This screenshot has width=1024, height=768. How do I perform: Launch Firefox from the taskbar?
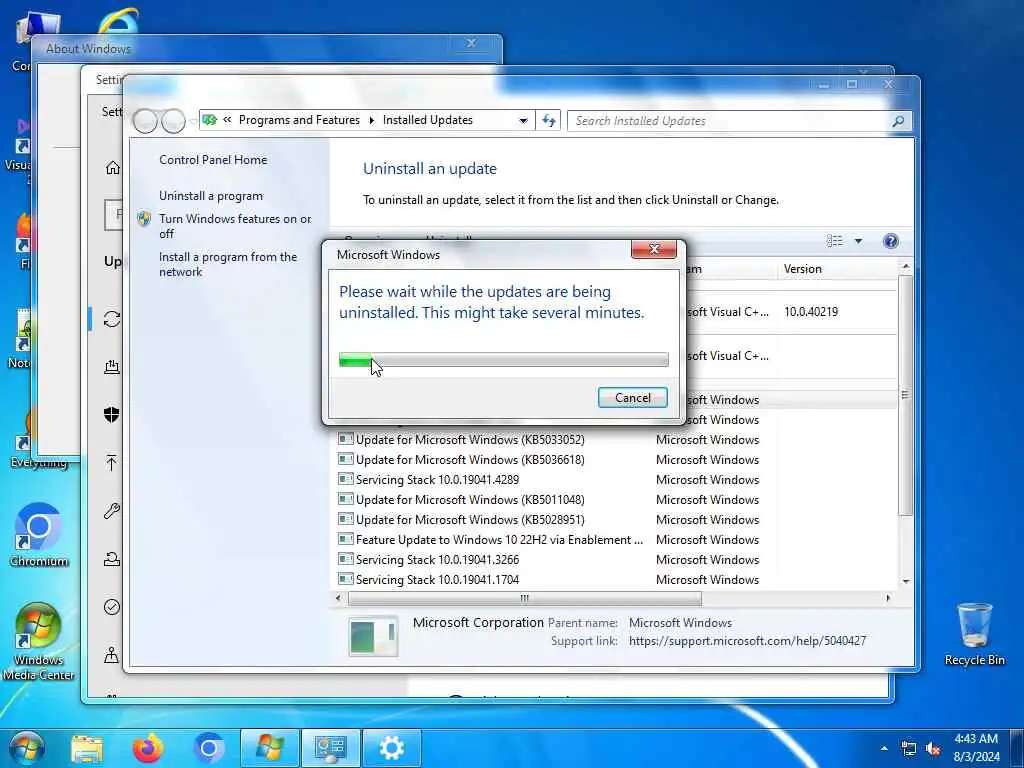point(148,748)
